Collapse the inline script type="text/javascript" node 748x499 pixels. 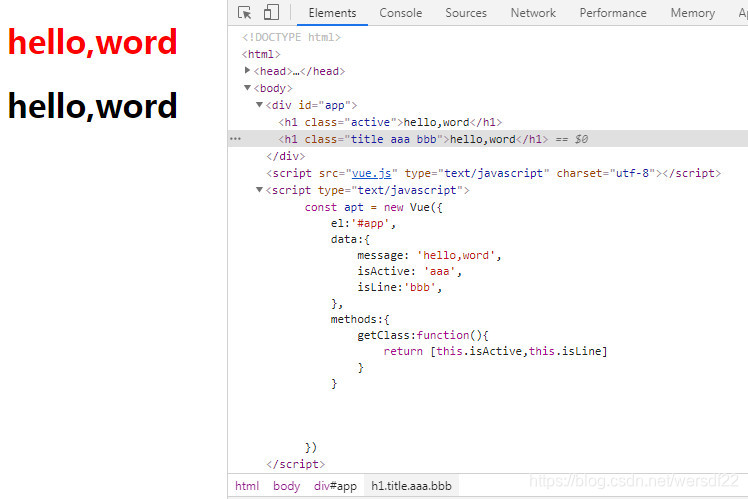(x=259, y=190)
